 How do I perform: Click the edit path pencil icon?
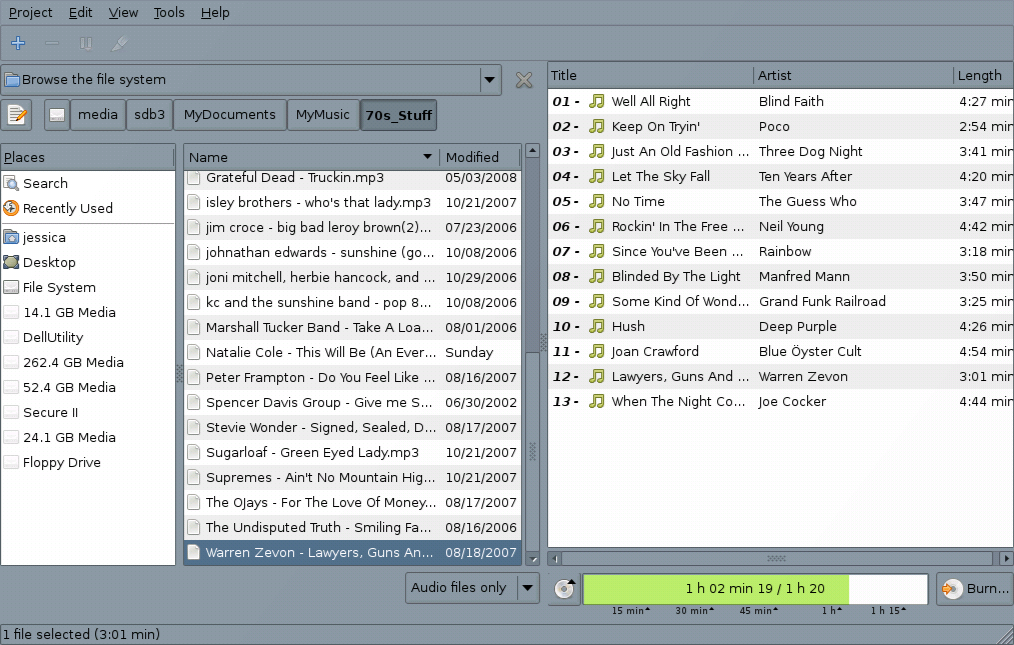click(17, 115)
